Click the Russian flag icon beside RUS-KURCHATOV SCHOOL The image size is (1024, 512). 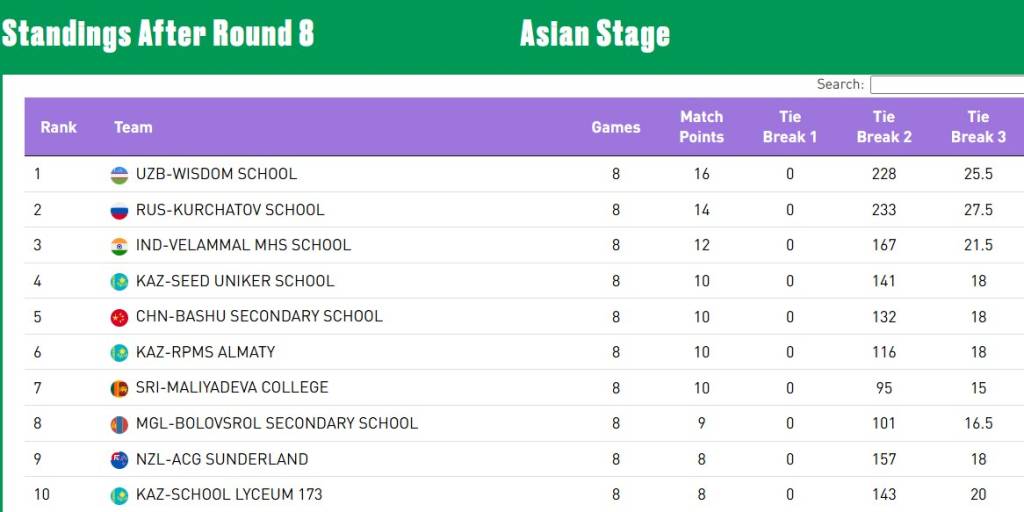pos(119,210)
